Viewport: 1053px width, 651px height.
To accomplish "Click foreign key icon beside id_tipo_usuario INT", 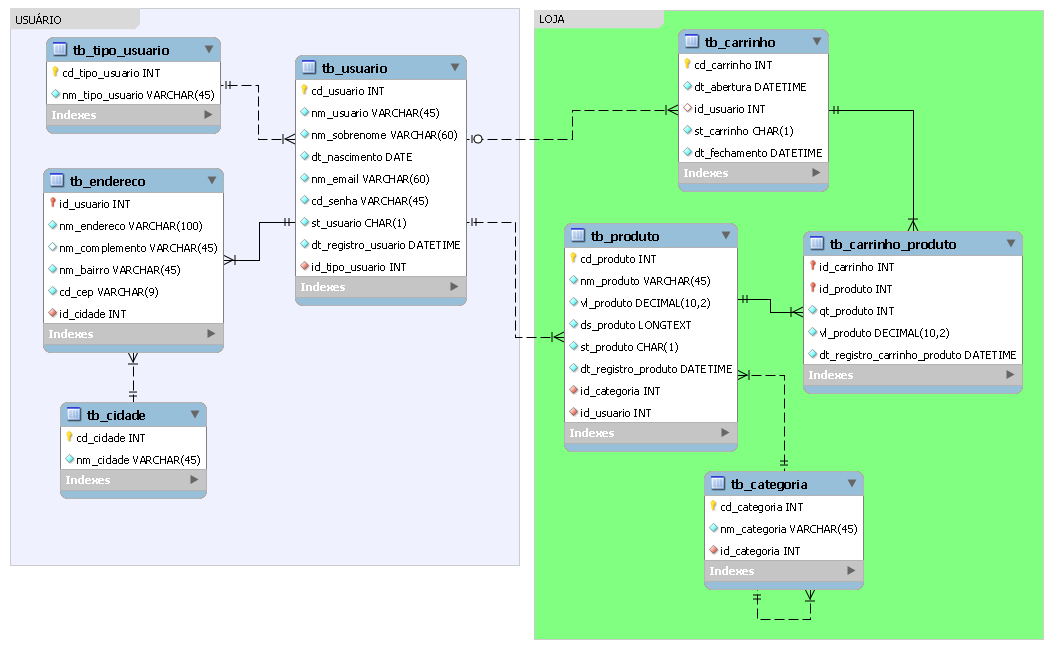I will (305, 267).
